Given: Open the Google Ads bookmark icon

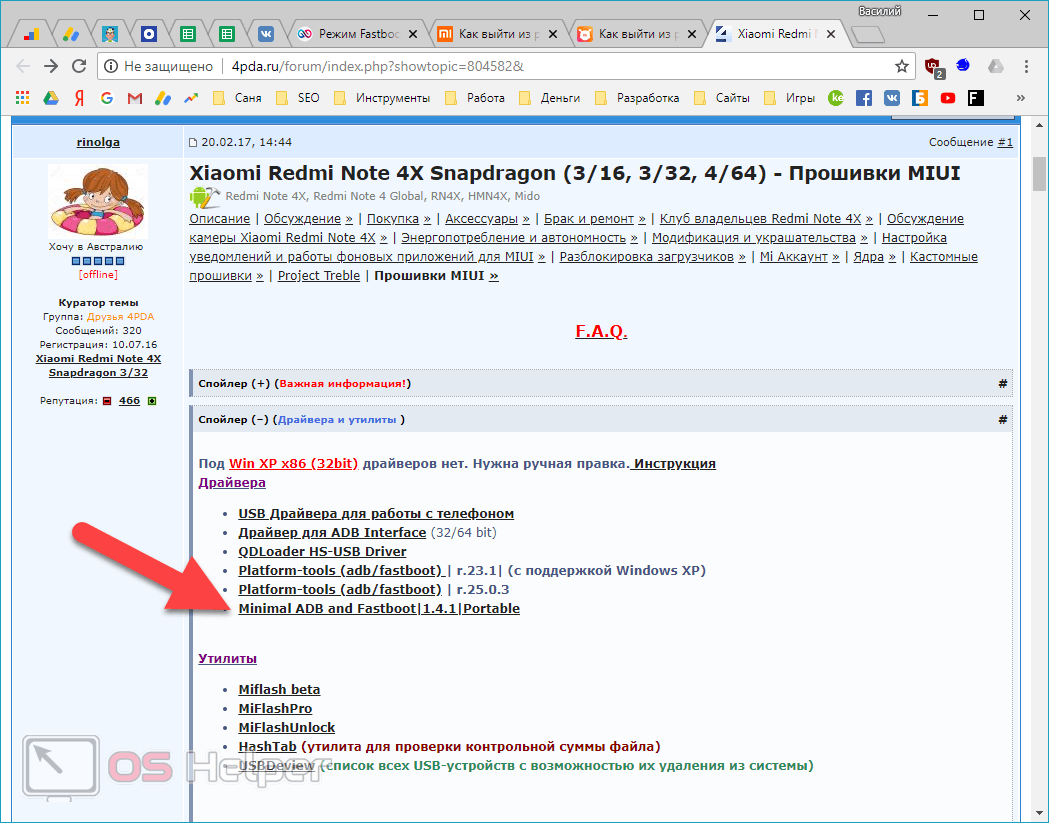Looking at the screenshot, I should tap(163, 98).
